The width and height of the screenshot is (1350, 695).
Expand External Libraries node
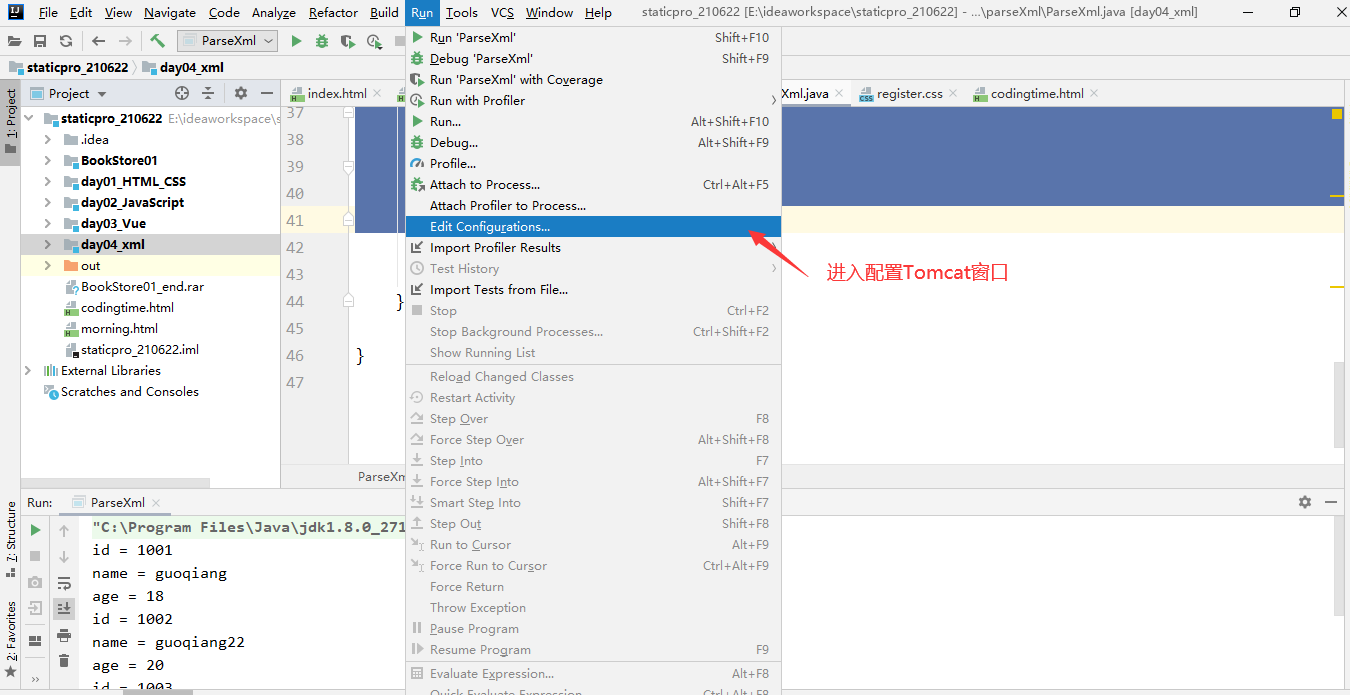click(28, 370)
